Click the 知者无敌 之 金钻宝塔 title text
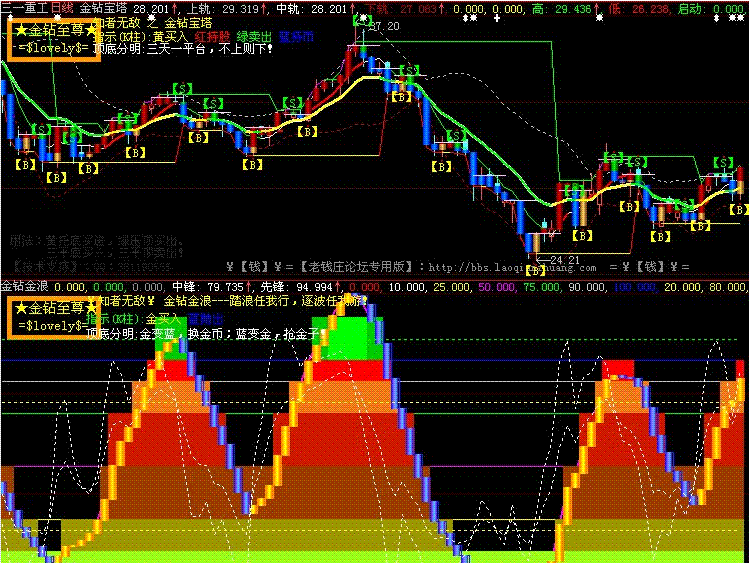 tap(153, 22)
